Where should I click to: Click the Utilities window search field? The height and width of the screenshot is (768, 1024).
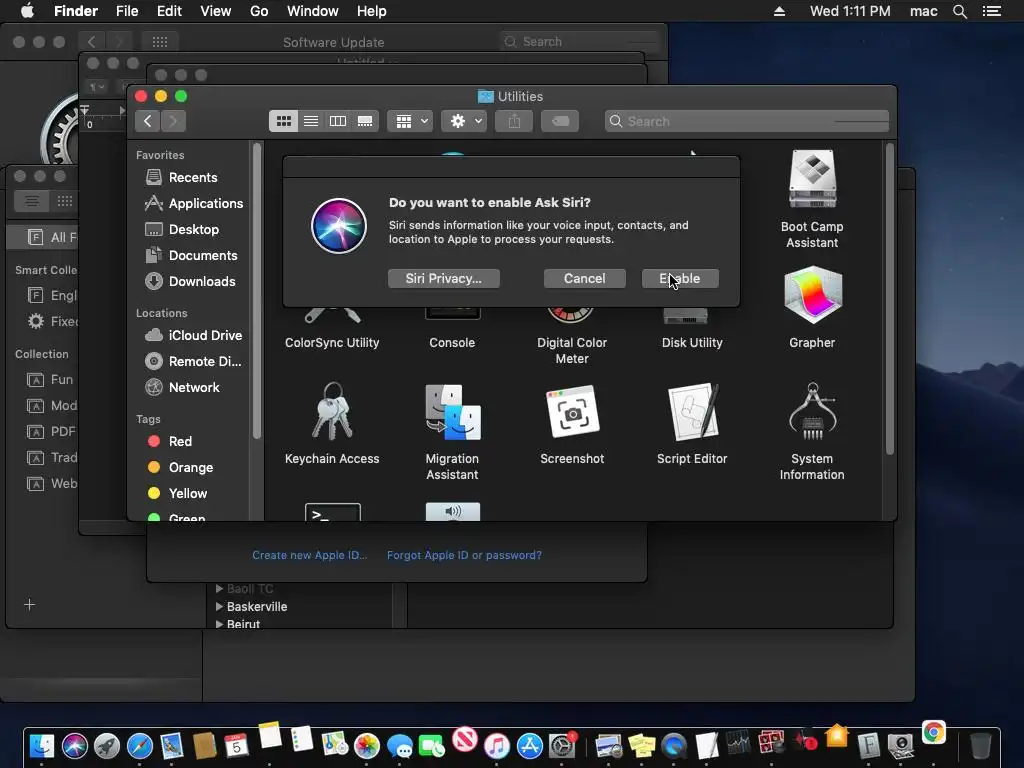[747, 121]
